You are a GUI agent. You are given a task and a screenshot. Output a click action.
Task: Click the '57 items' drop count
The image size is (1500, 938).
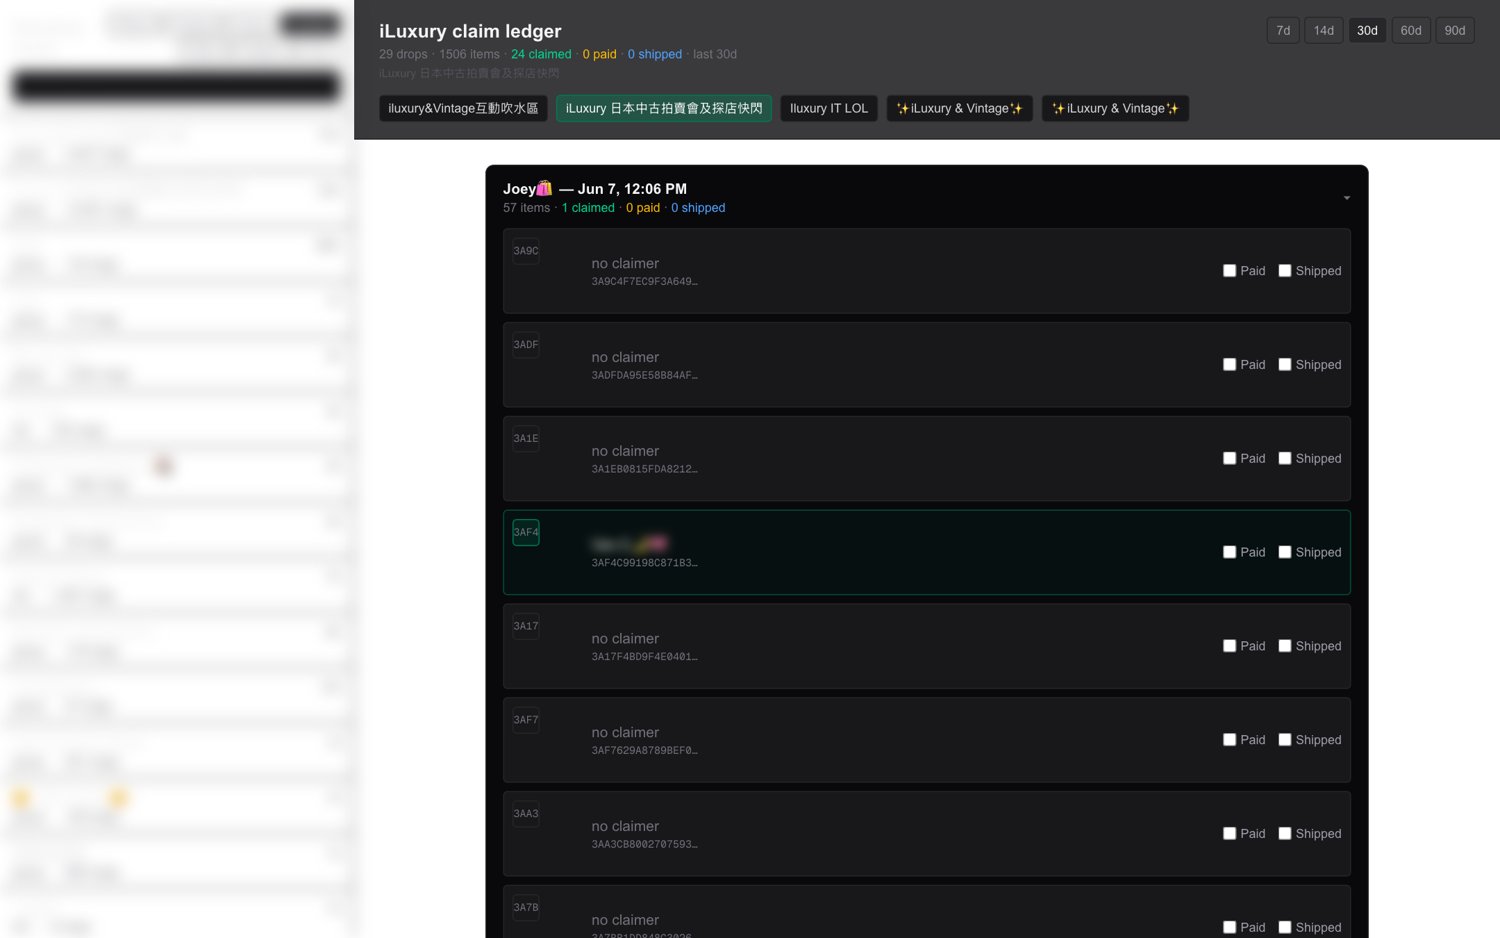[x=526, y=208]
